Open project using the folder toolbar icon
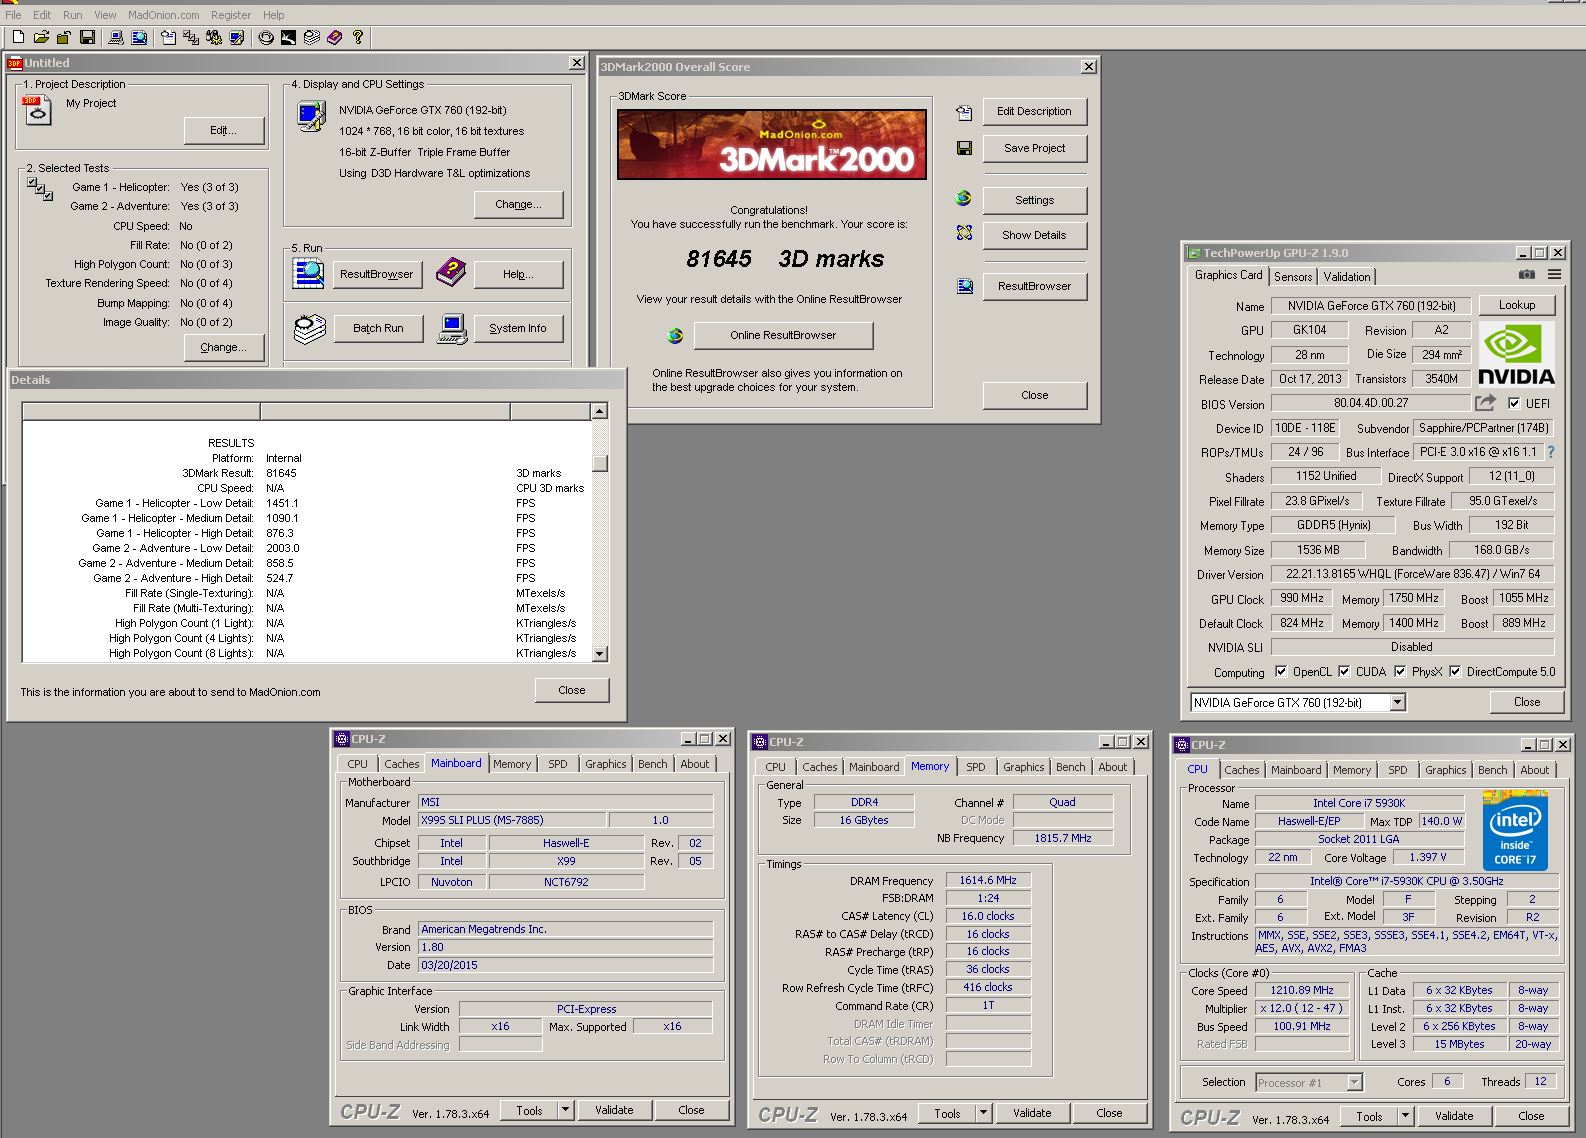This screenshot has height=1138, width=1586. 41,37
